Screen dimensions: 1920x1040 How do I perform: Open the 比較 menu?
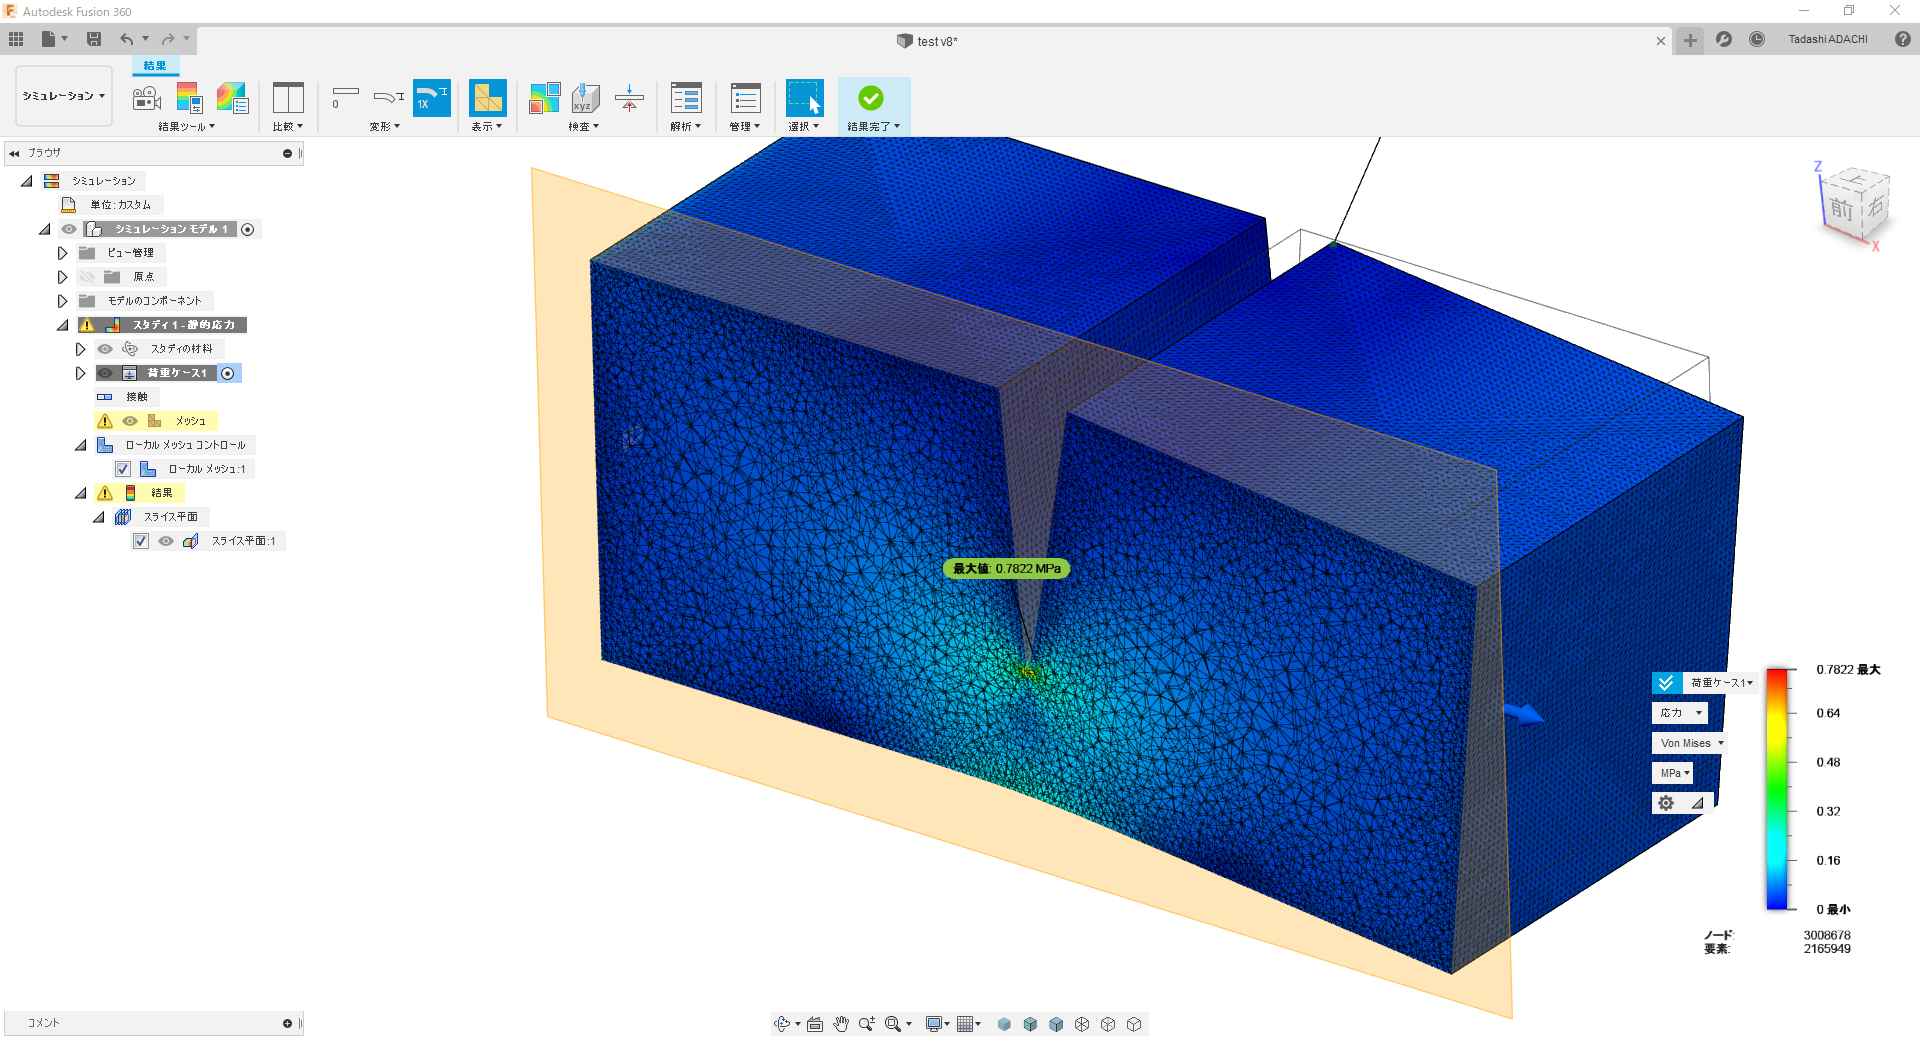pos(288,127)
